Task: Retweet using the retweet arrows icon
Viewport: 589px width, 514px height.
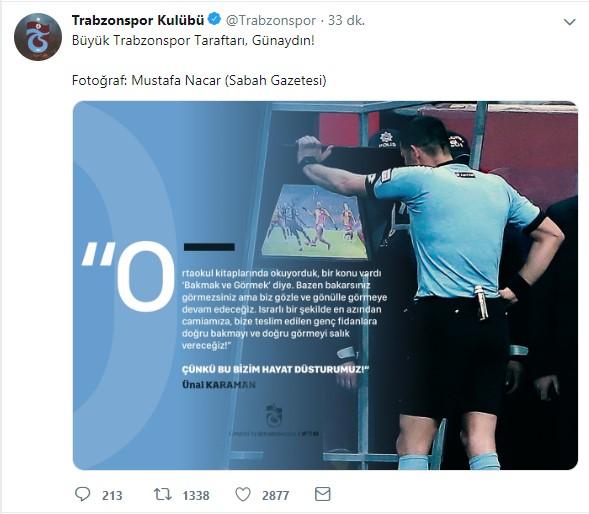Action: (x=163, y=494)
